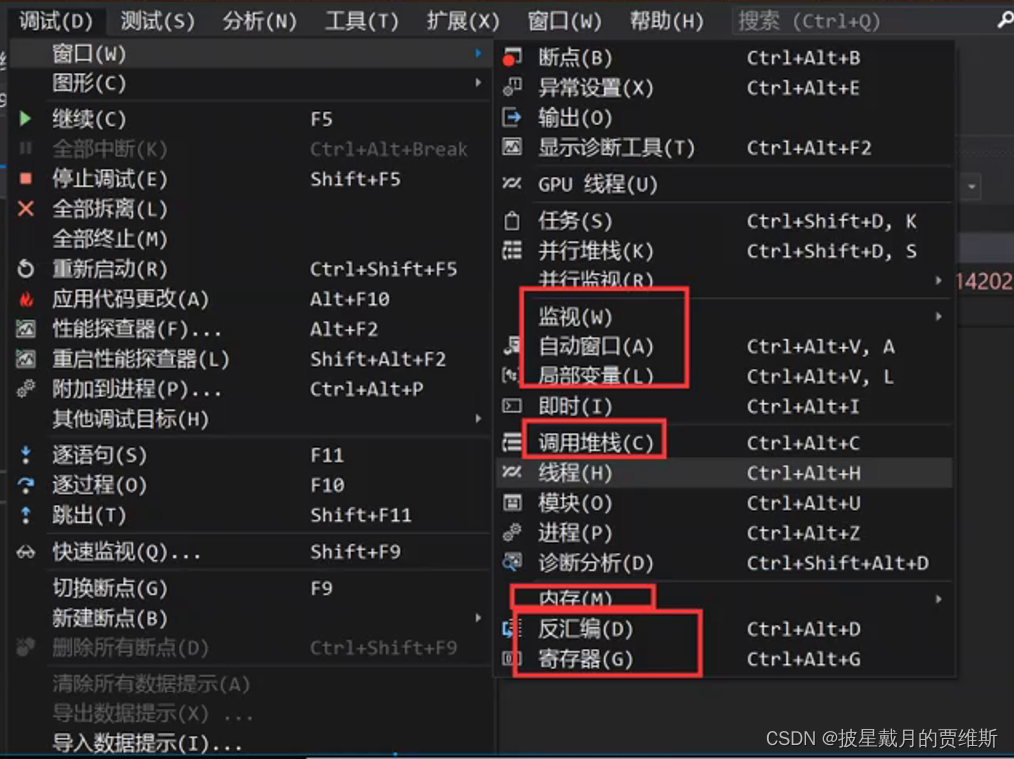Select 切换断点(G) menu entry
Viewport: 1014px width, 759px height.
pos(250,588)
